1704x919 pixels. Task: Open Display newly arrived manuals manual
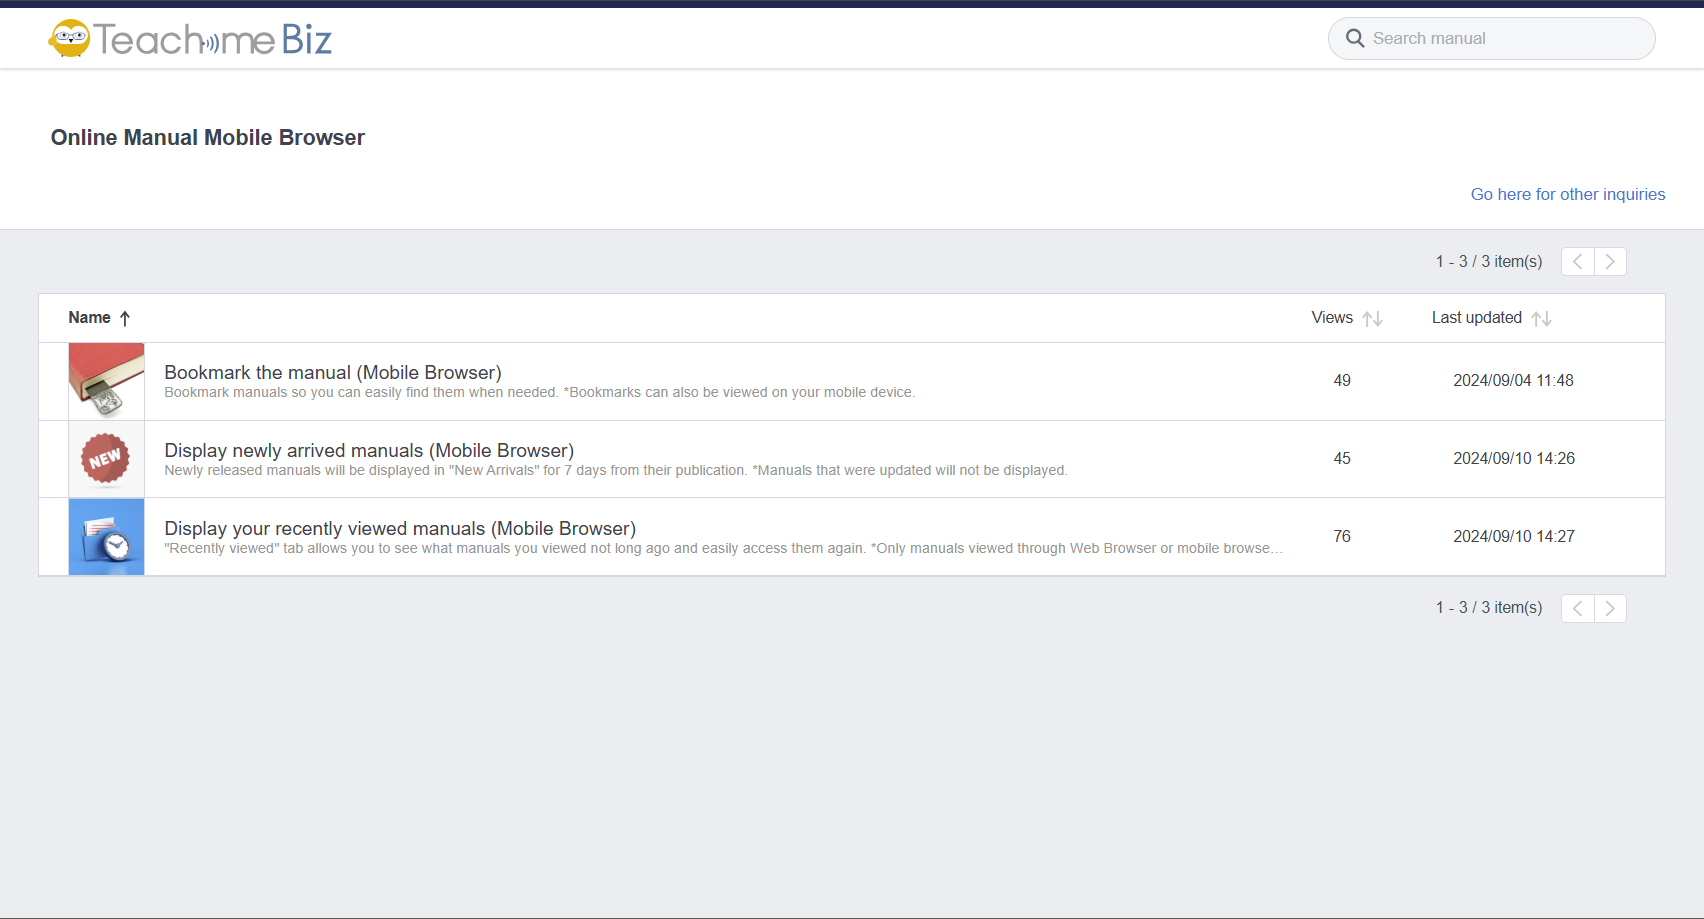[x=369, y=450]
